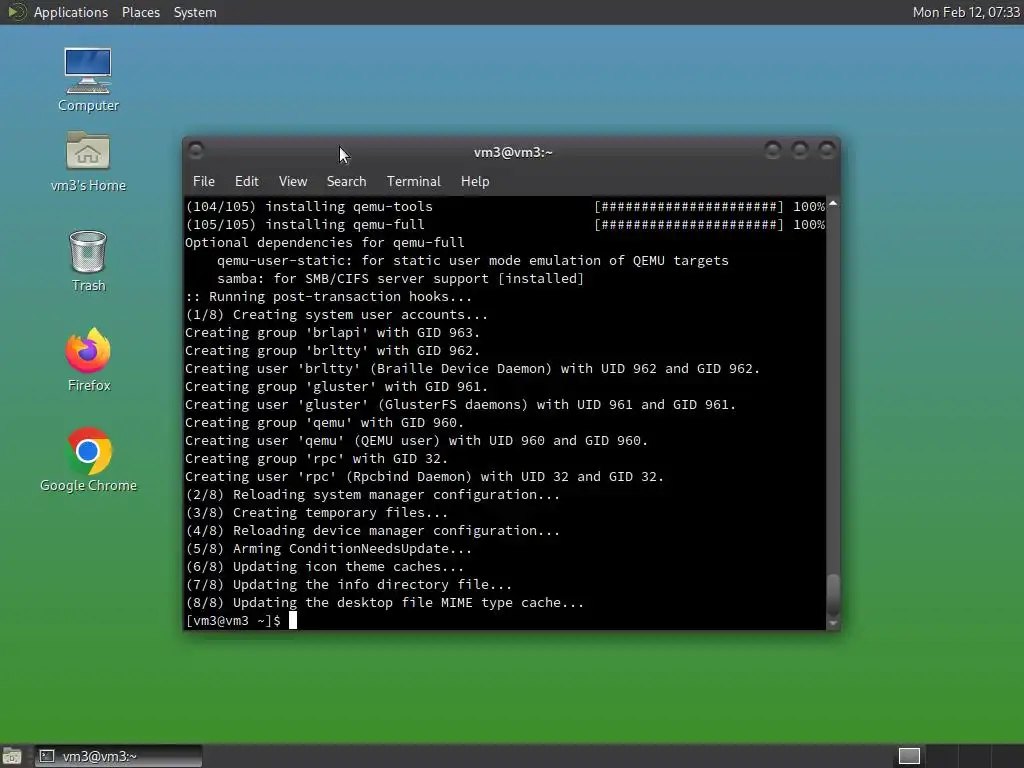Minimize the terminal window
This screenshot has width=1024, height=768.
click(773, 150)
